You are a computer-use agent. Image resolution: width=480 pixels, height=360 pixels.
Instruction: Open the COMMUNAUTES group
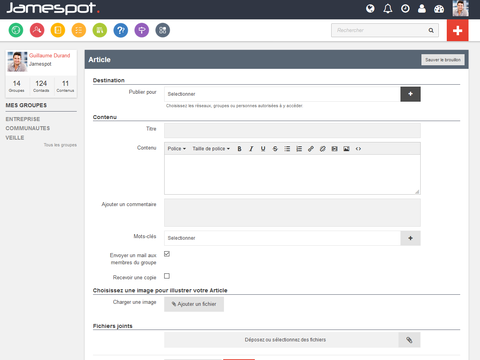[28, 128]
